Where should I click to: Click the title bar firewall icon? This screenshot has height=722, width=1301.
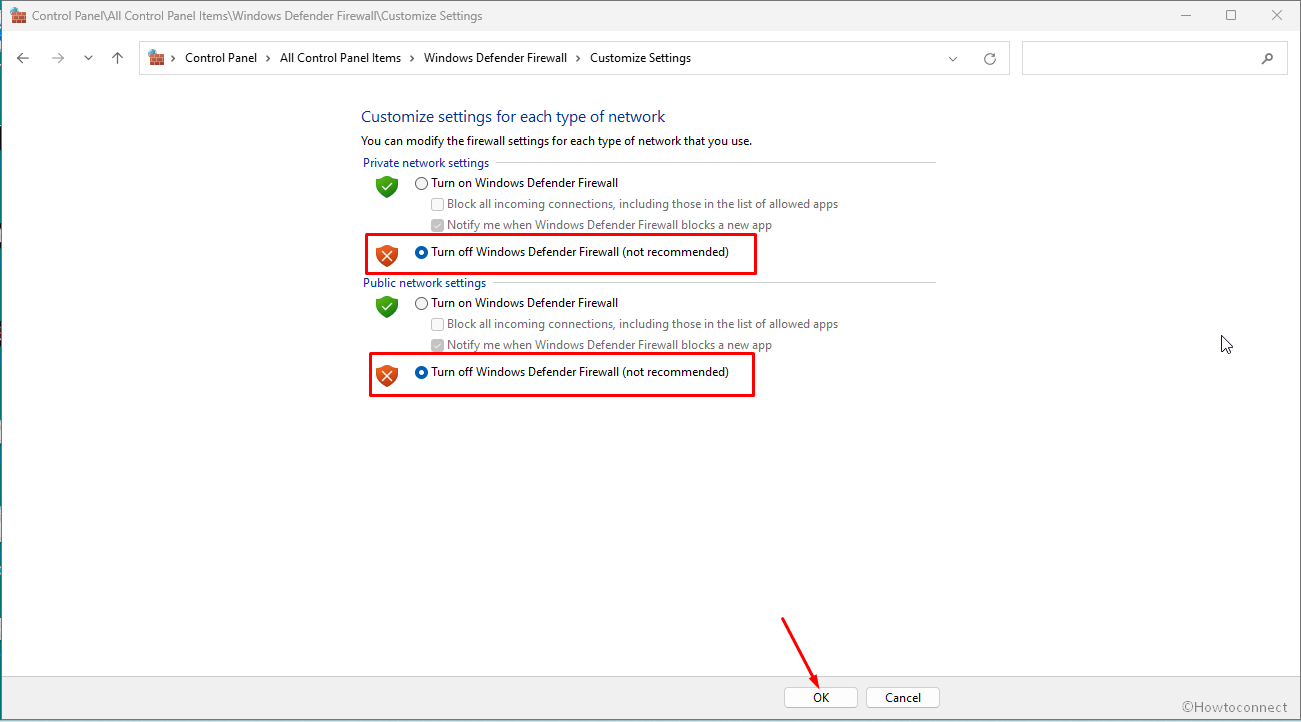18,15
